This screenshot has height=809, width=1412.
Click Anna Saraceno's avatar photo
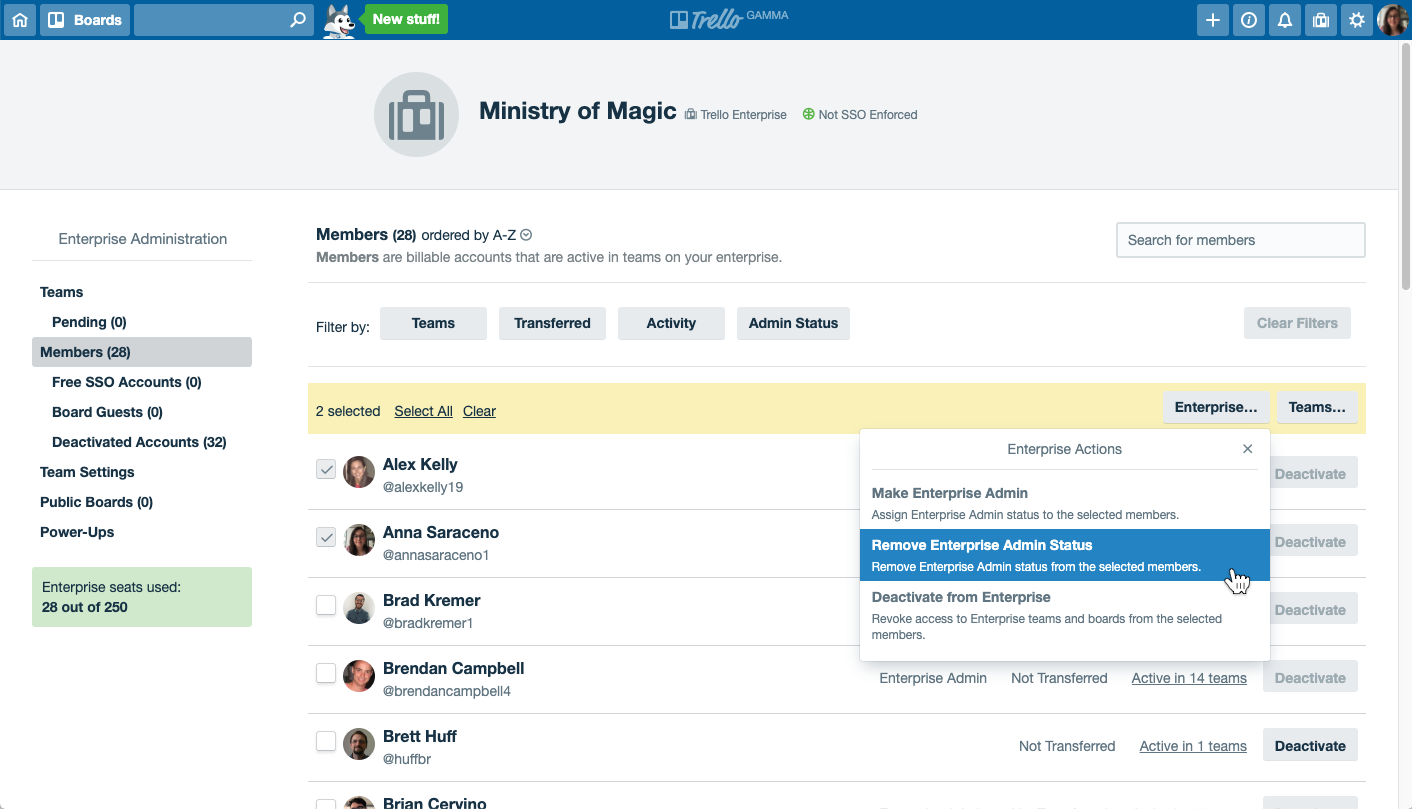[x=359, y=540]
